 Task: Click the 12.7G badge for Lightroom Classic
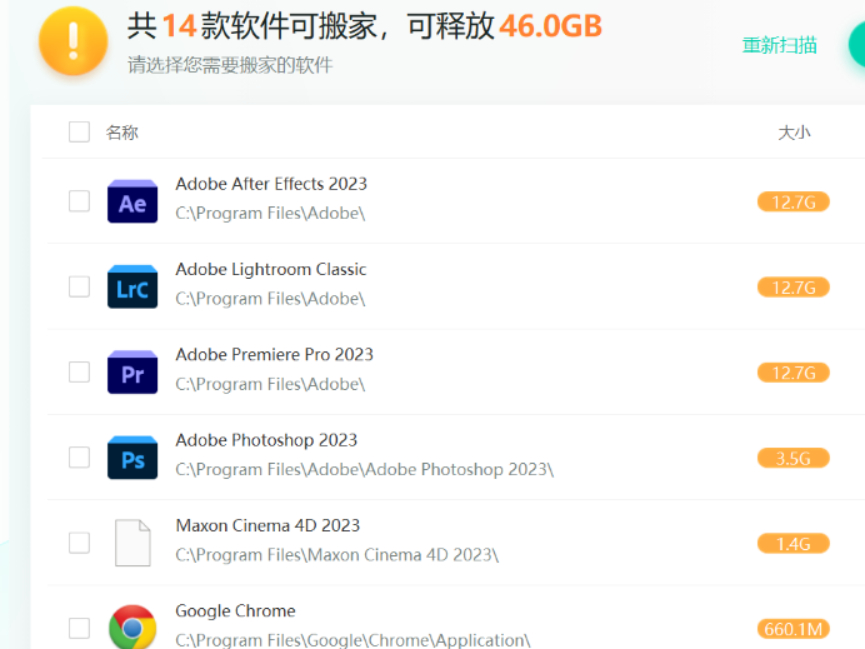point(793,288)
